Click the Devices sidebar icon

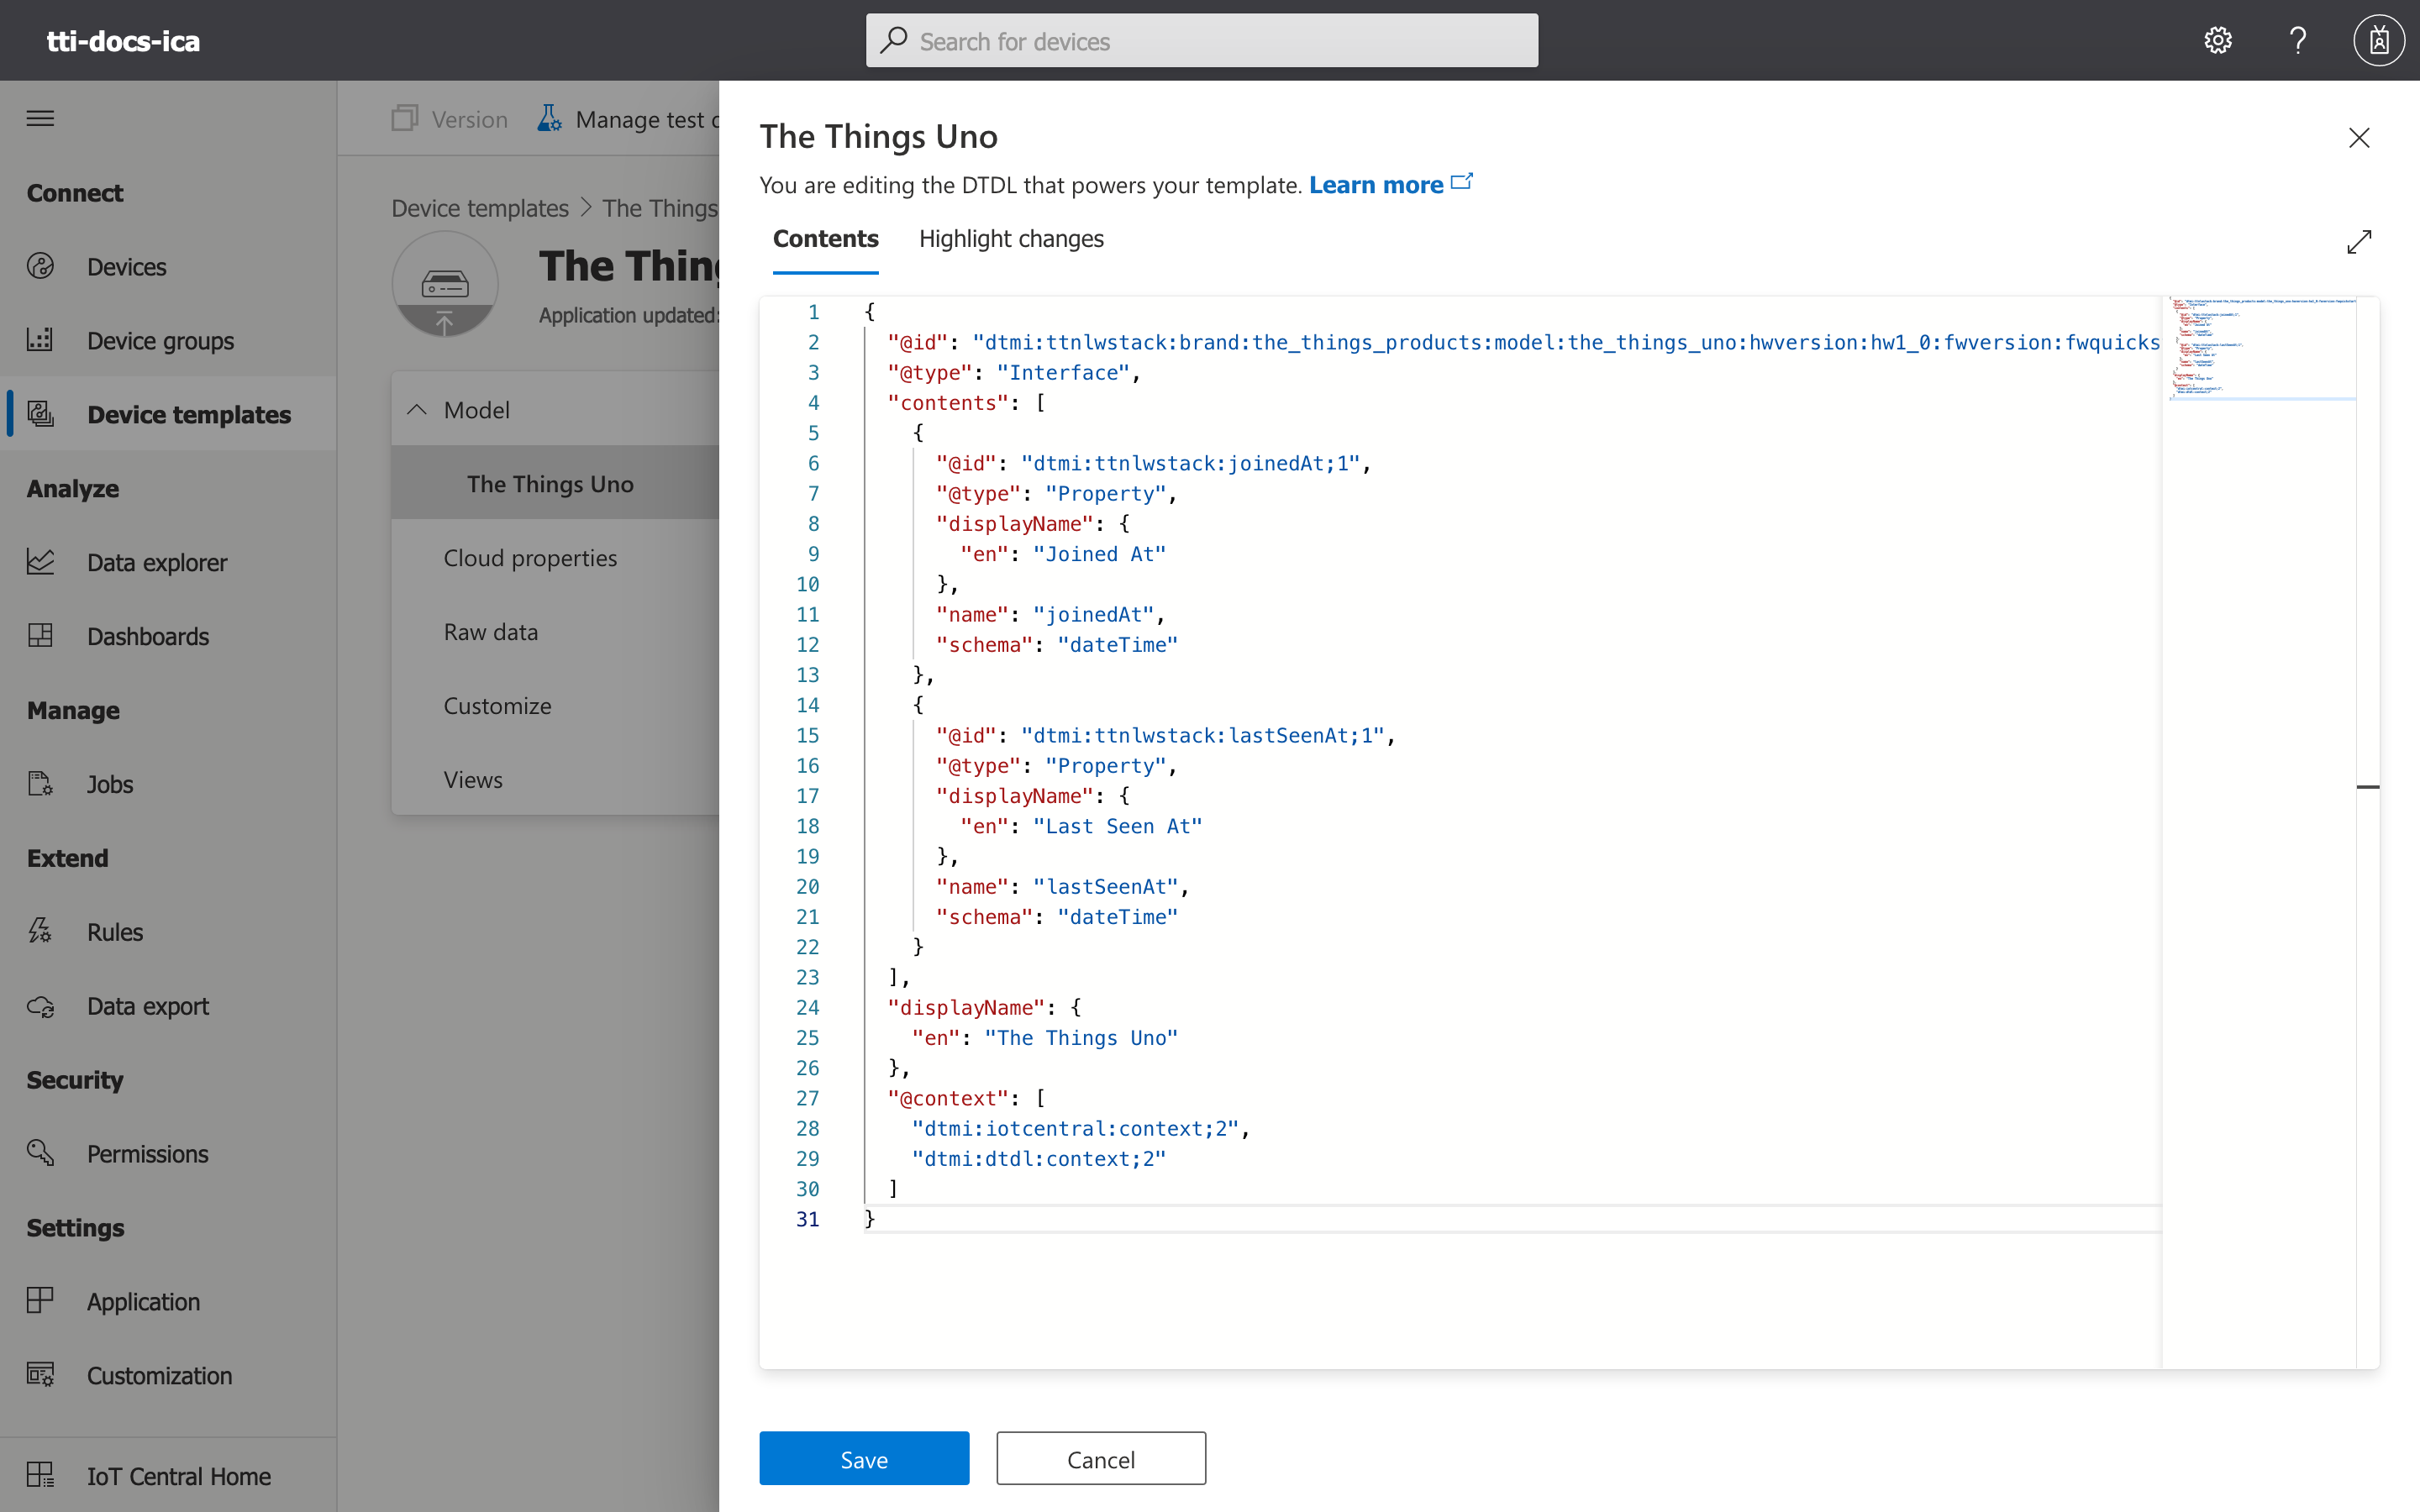(41, 266)
